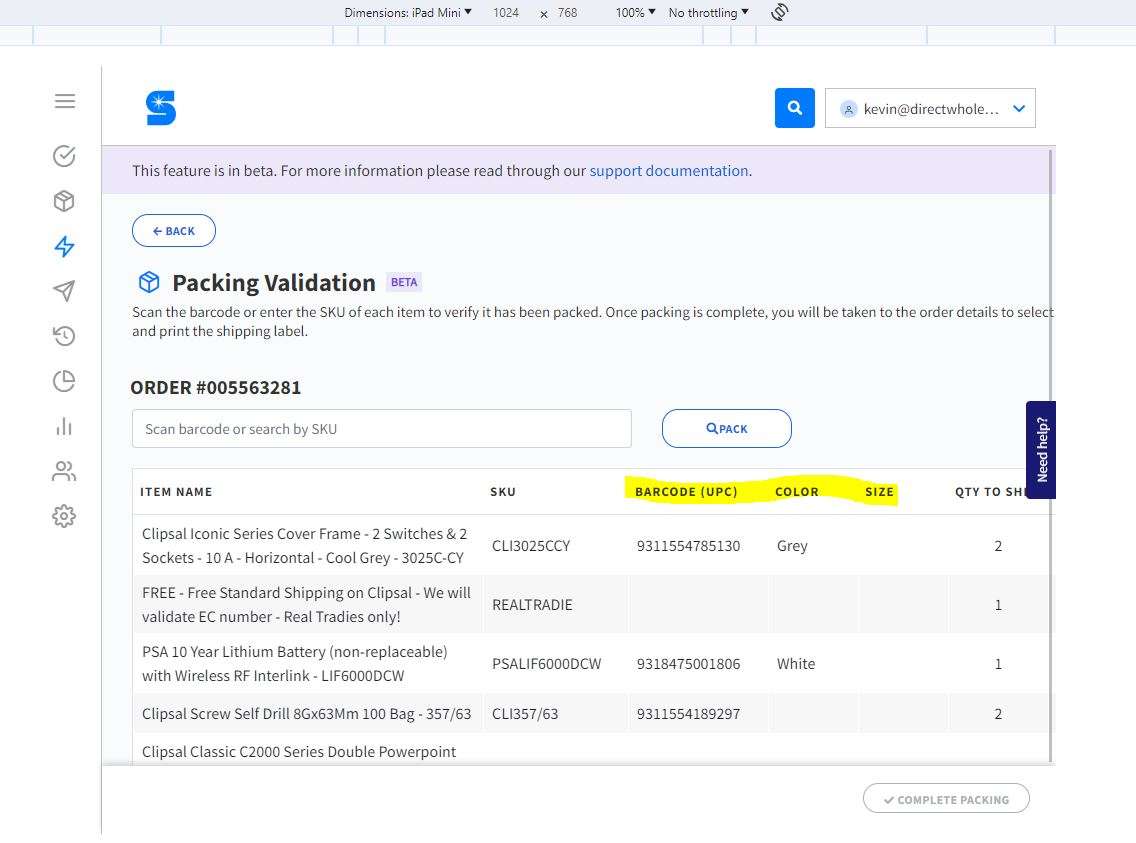Open the Dimensions iPad Mini dropdown
The width and height of the screenshot is (1136, 843).
pos(408,12)
